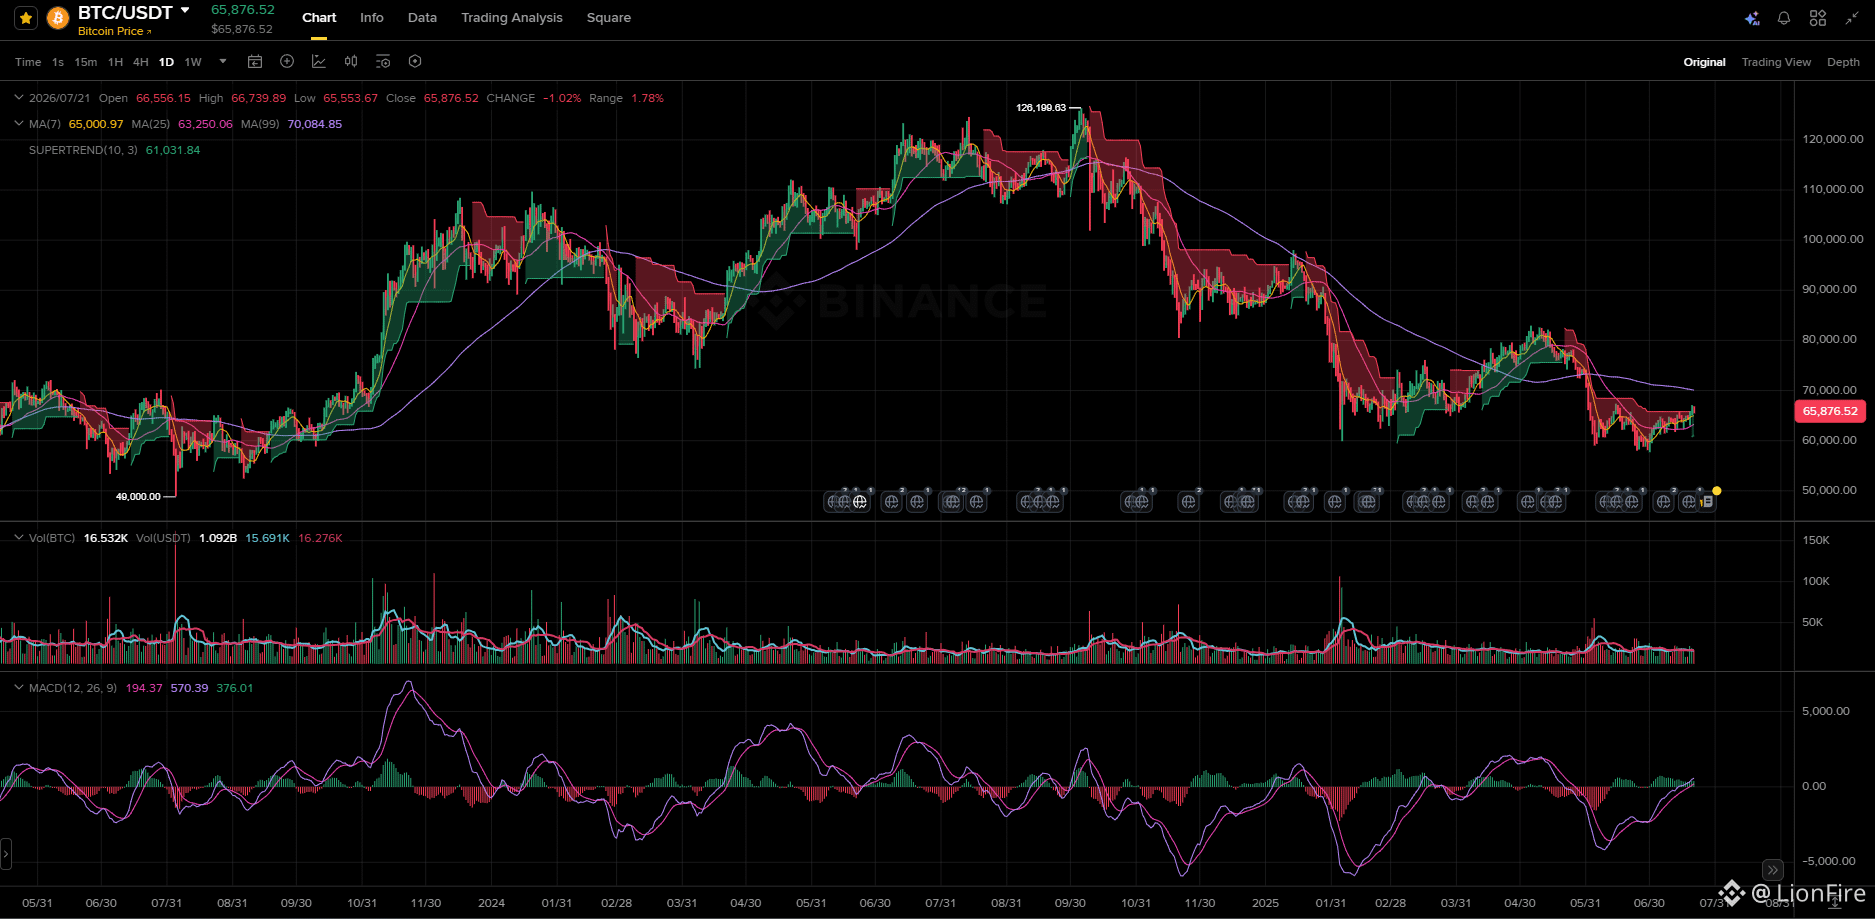Click the collapse chart arrows icon
The image size is (1875, 919).
pos(1852,18)
